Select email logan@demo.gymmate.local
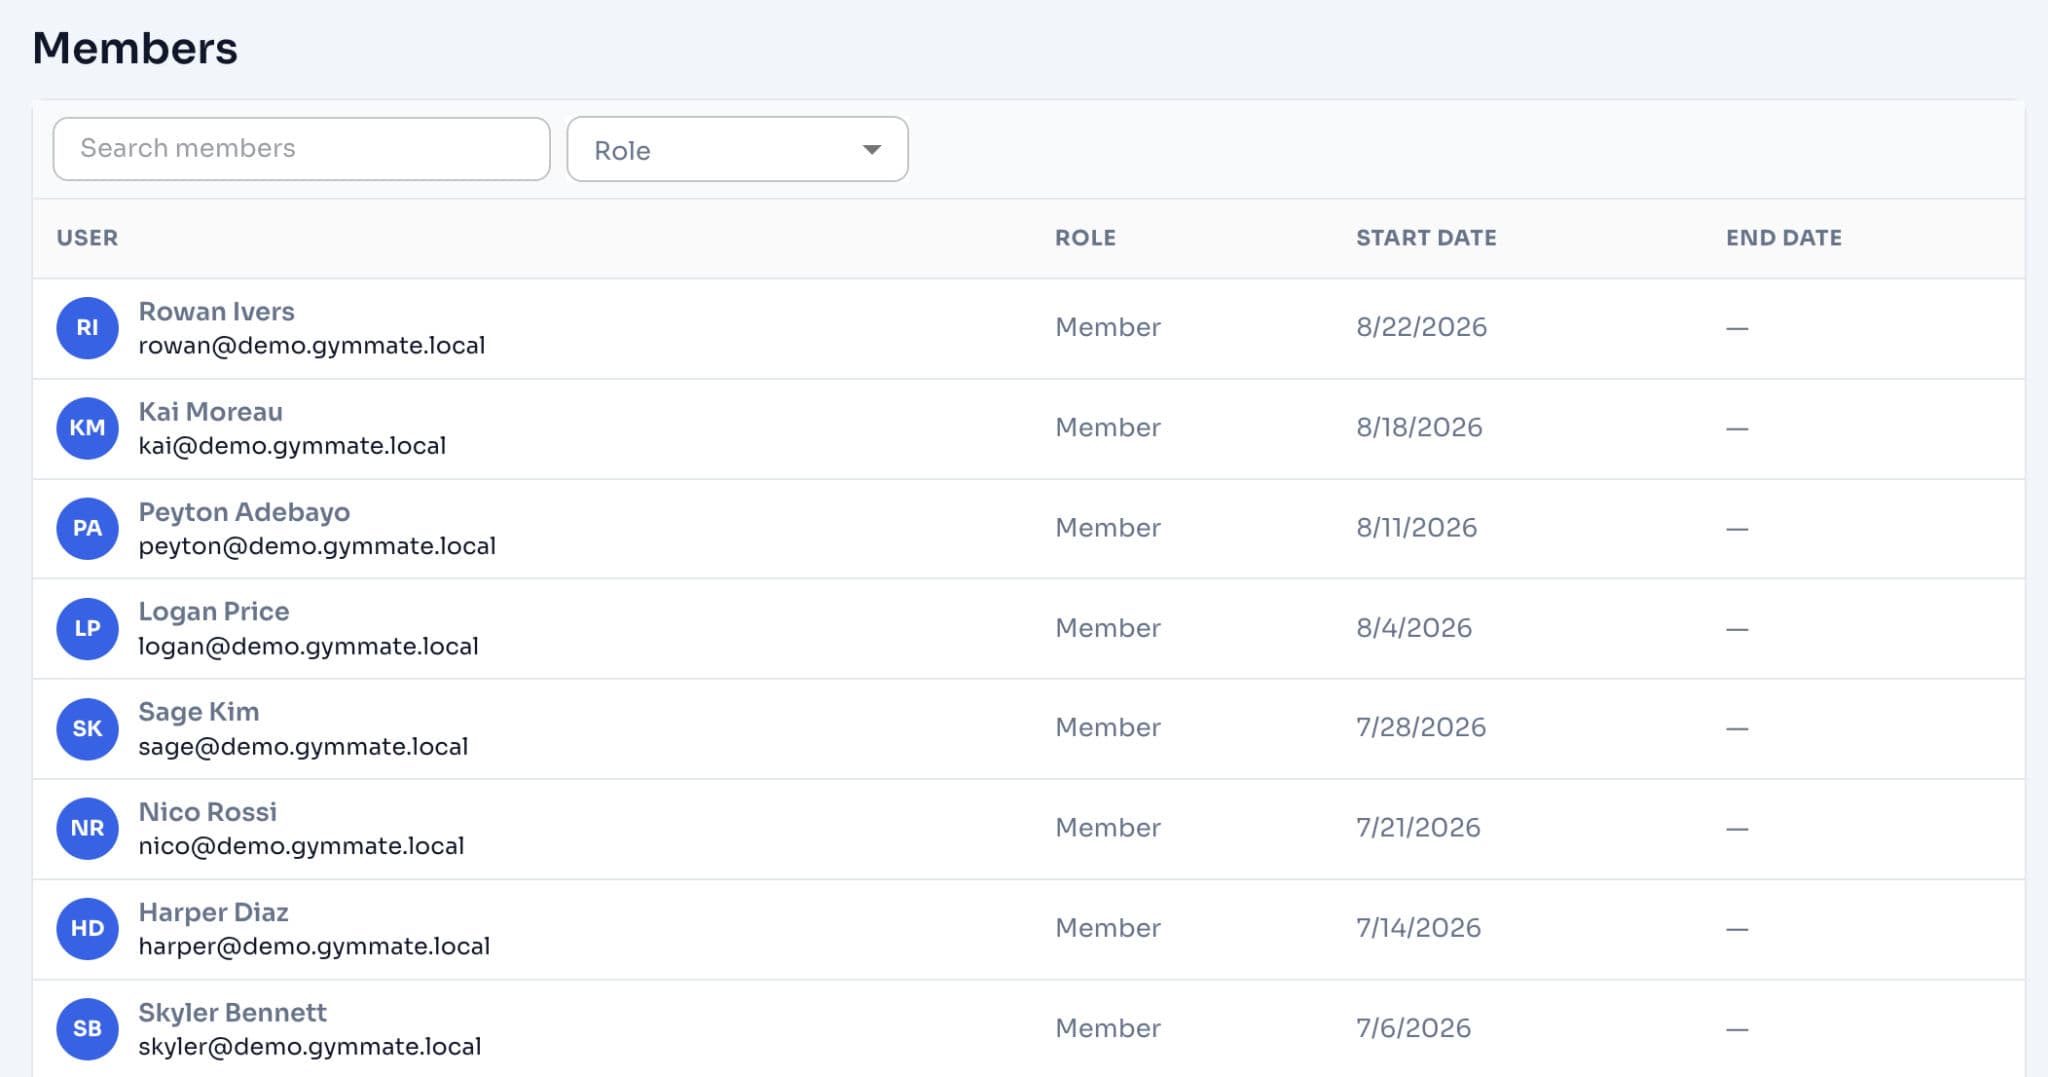Screen dimensions: 2048x1077 (308, 646)
